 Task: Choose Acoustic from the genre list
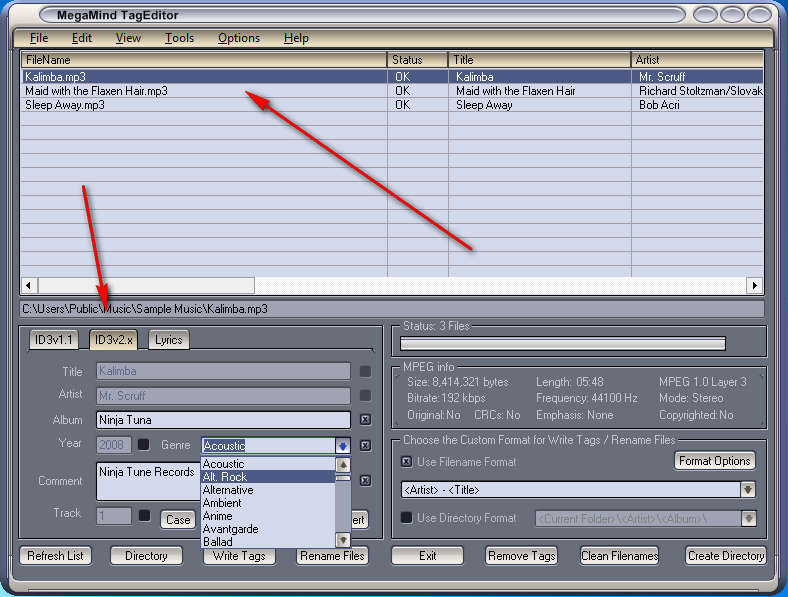pos(268,464)
